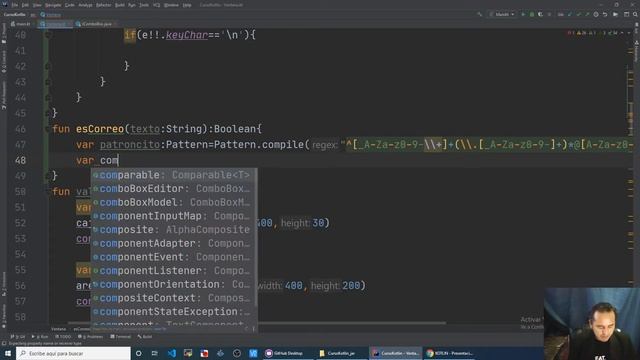Open the Build tool window tab

coord(145,337)
